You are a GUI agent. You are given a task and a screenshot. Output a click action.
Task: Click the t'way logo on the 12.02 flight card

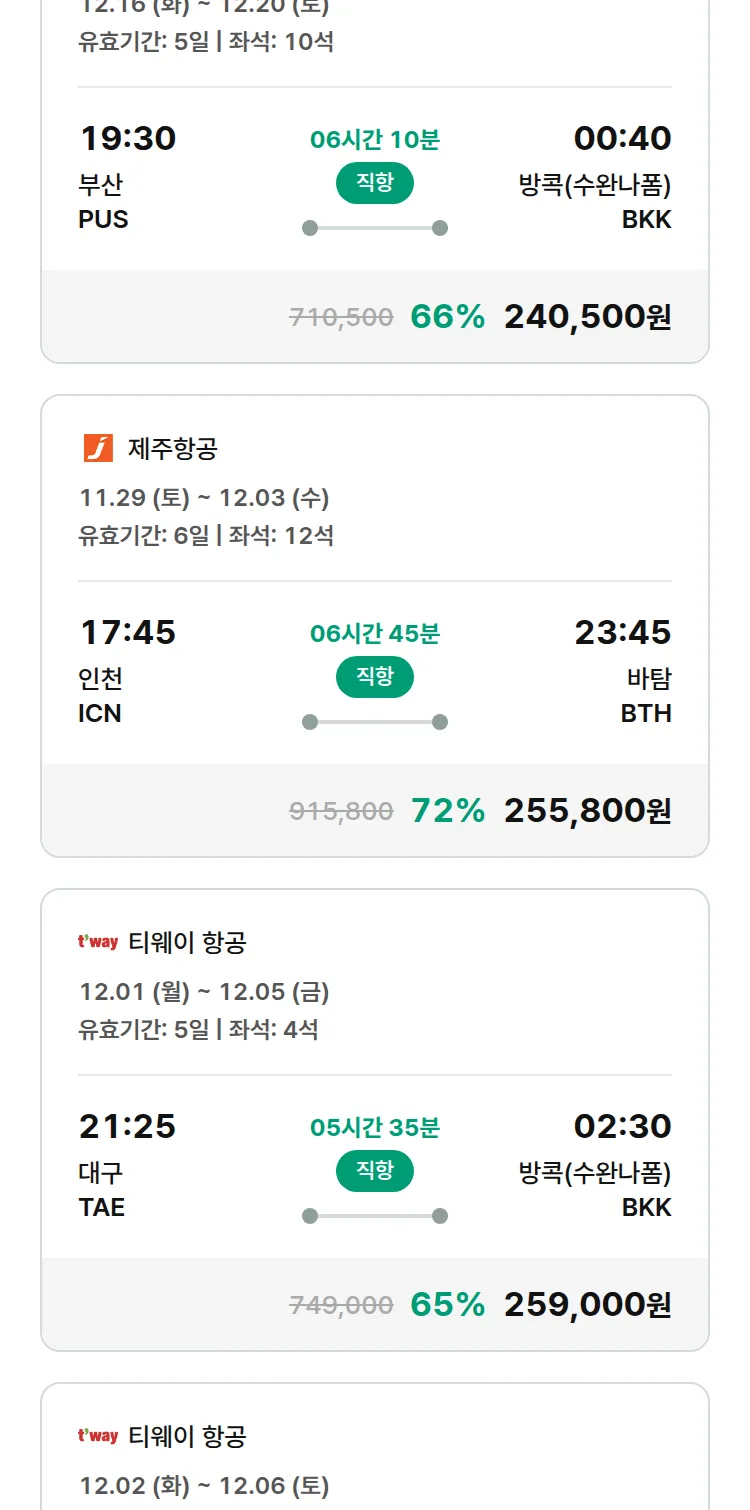coord(98,1436)
